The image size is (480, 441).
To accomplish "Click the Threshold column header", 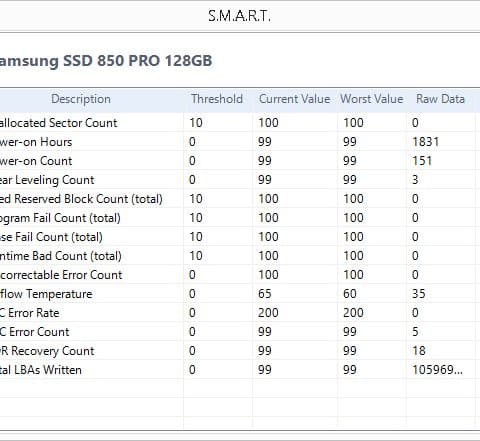I will pyautogui.click(x=217, y=99).
